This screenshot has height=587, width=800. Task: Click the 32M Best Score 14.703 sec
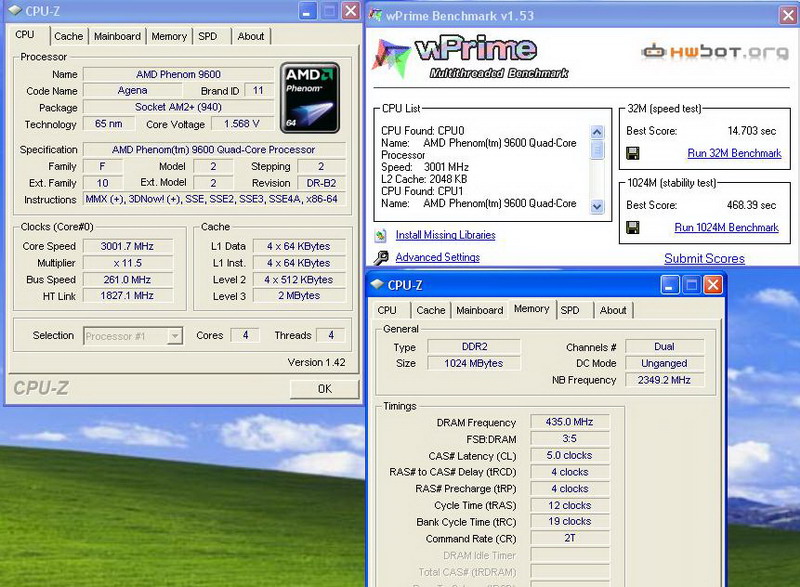pos(752,131)
